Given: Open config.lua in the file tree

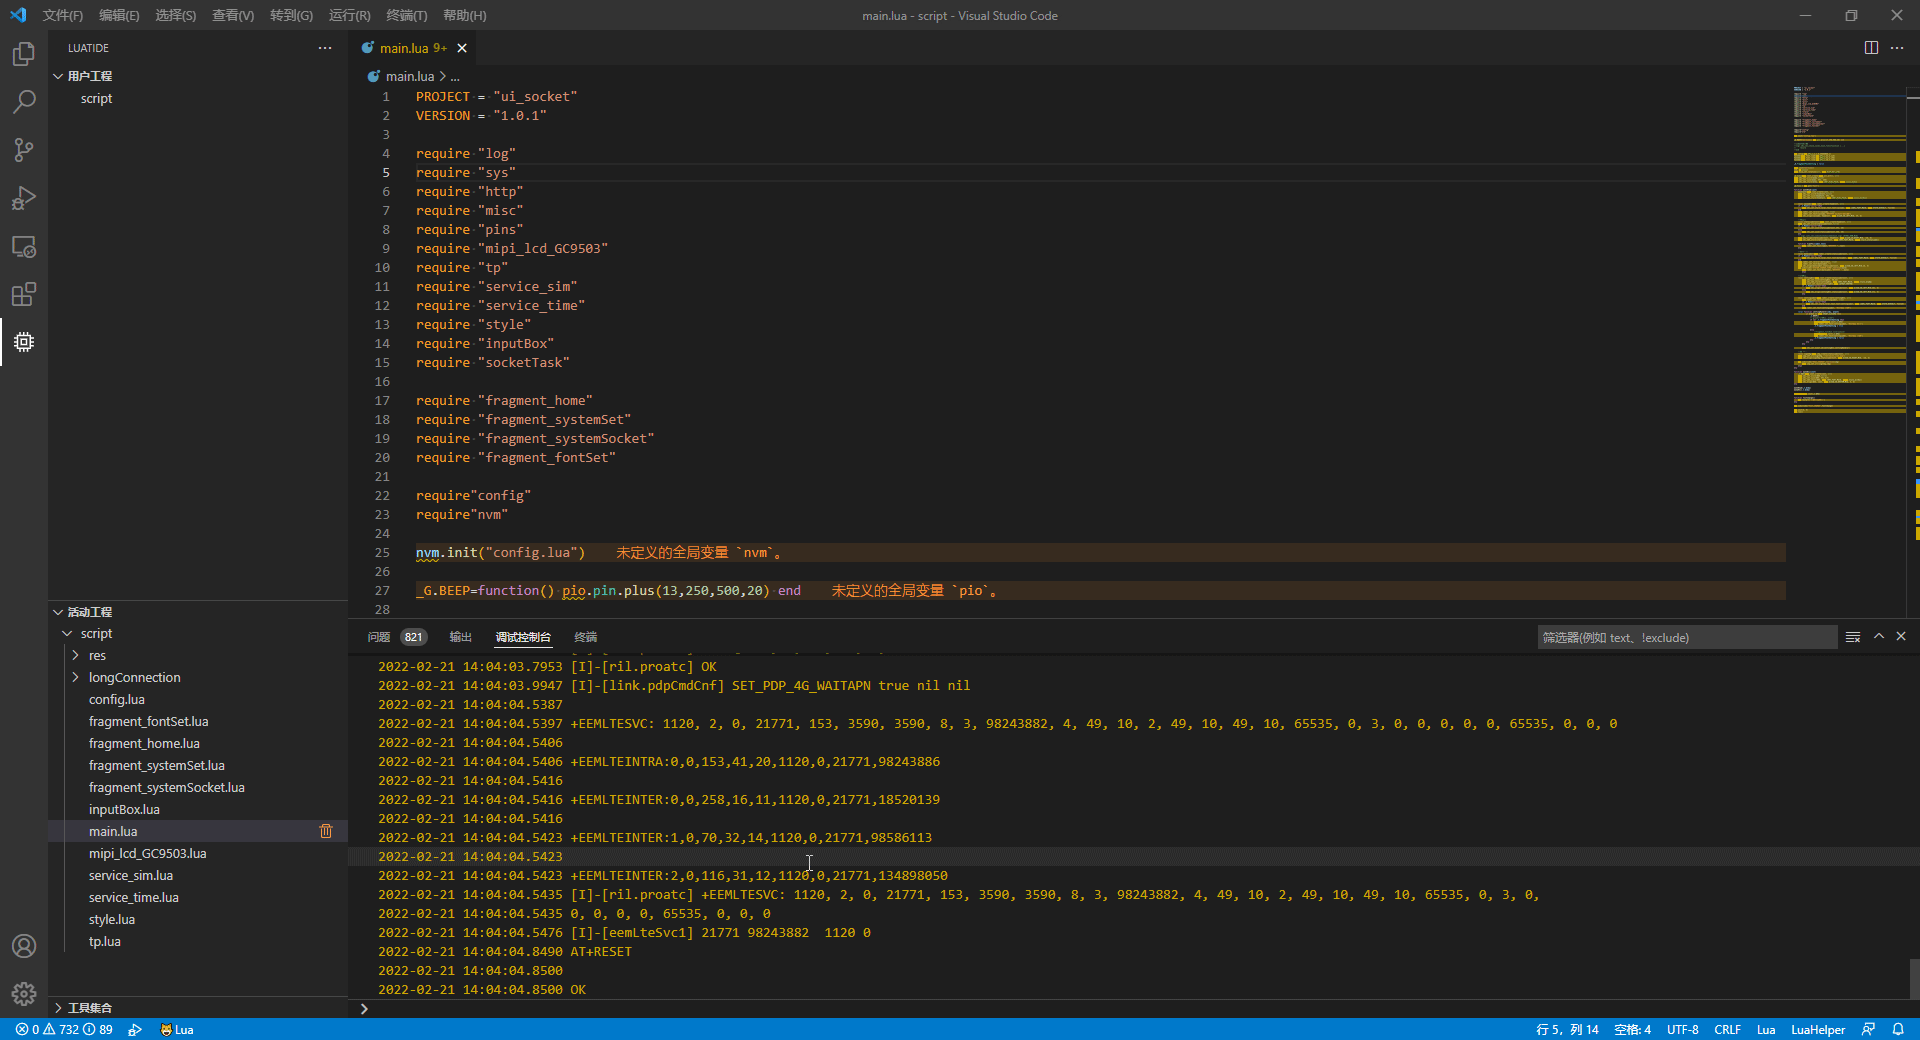Looking at the screenshot, I should (117, 700).
